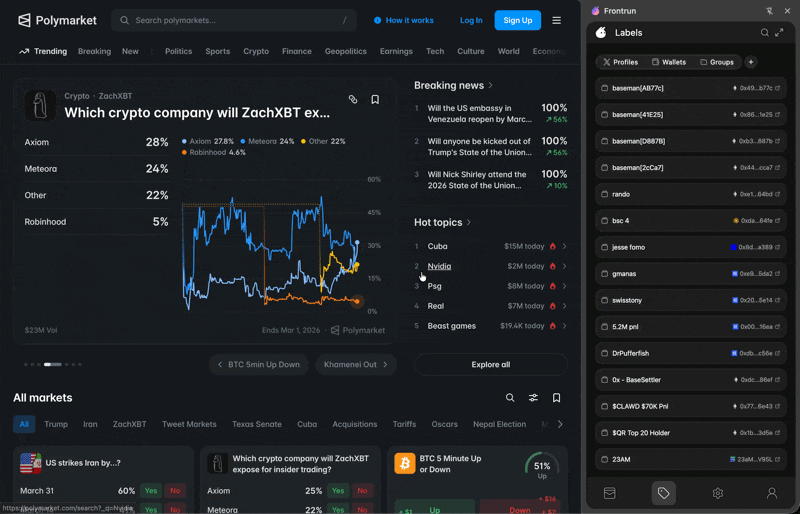The height and width of the screenshot is (514, 800).
Task: Click the Sign Up button
Action: click(x=517, y=20)
